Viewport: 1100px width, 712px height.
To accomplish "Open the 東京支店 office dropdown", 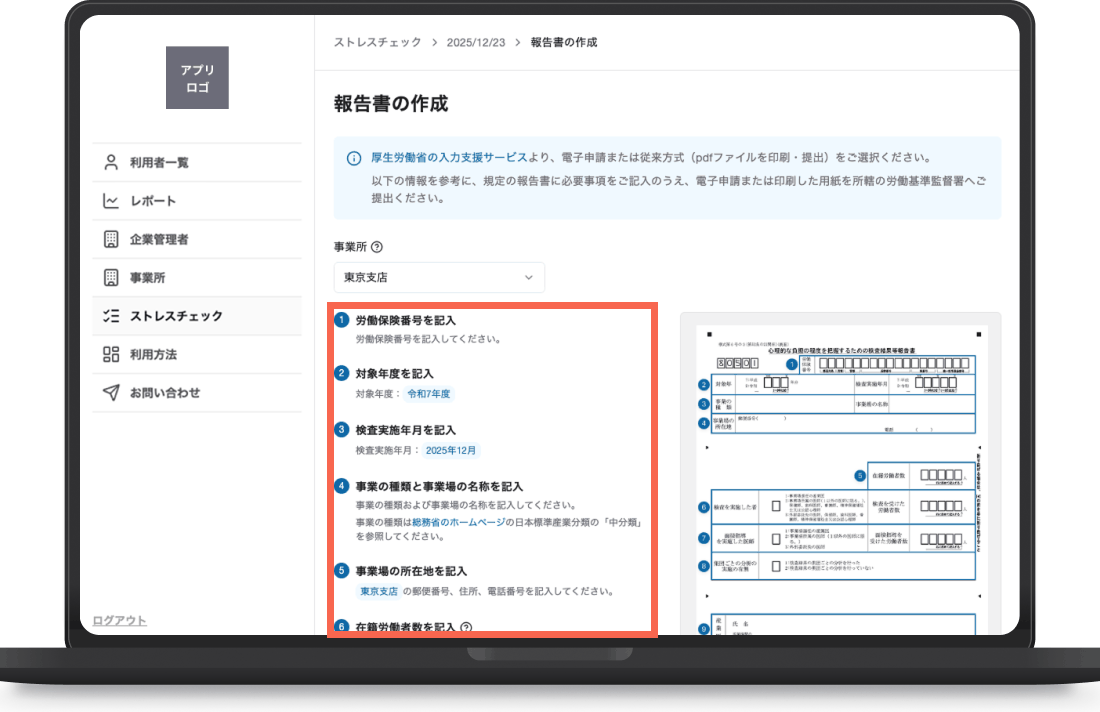I will [x=439, y=278].
